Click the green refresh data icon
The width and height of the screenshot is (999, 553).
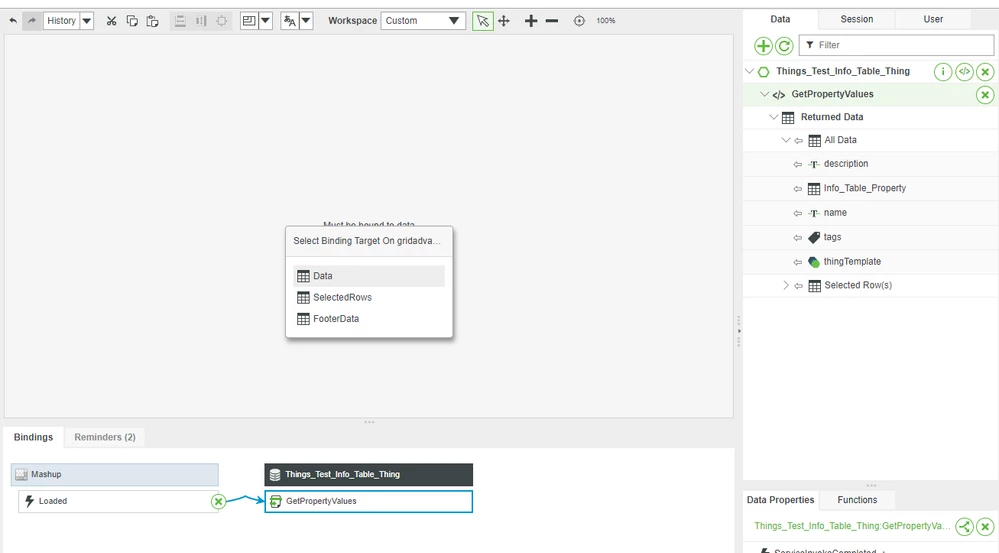[784, 46]
